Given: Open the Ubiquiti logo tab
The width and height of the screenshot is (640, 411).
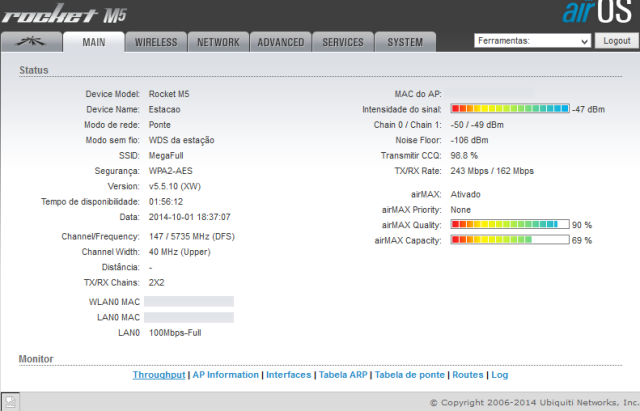Looking at the screenshot, I should pyautogui.click(x=31, y=42).
